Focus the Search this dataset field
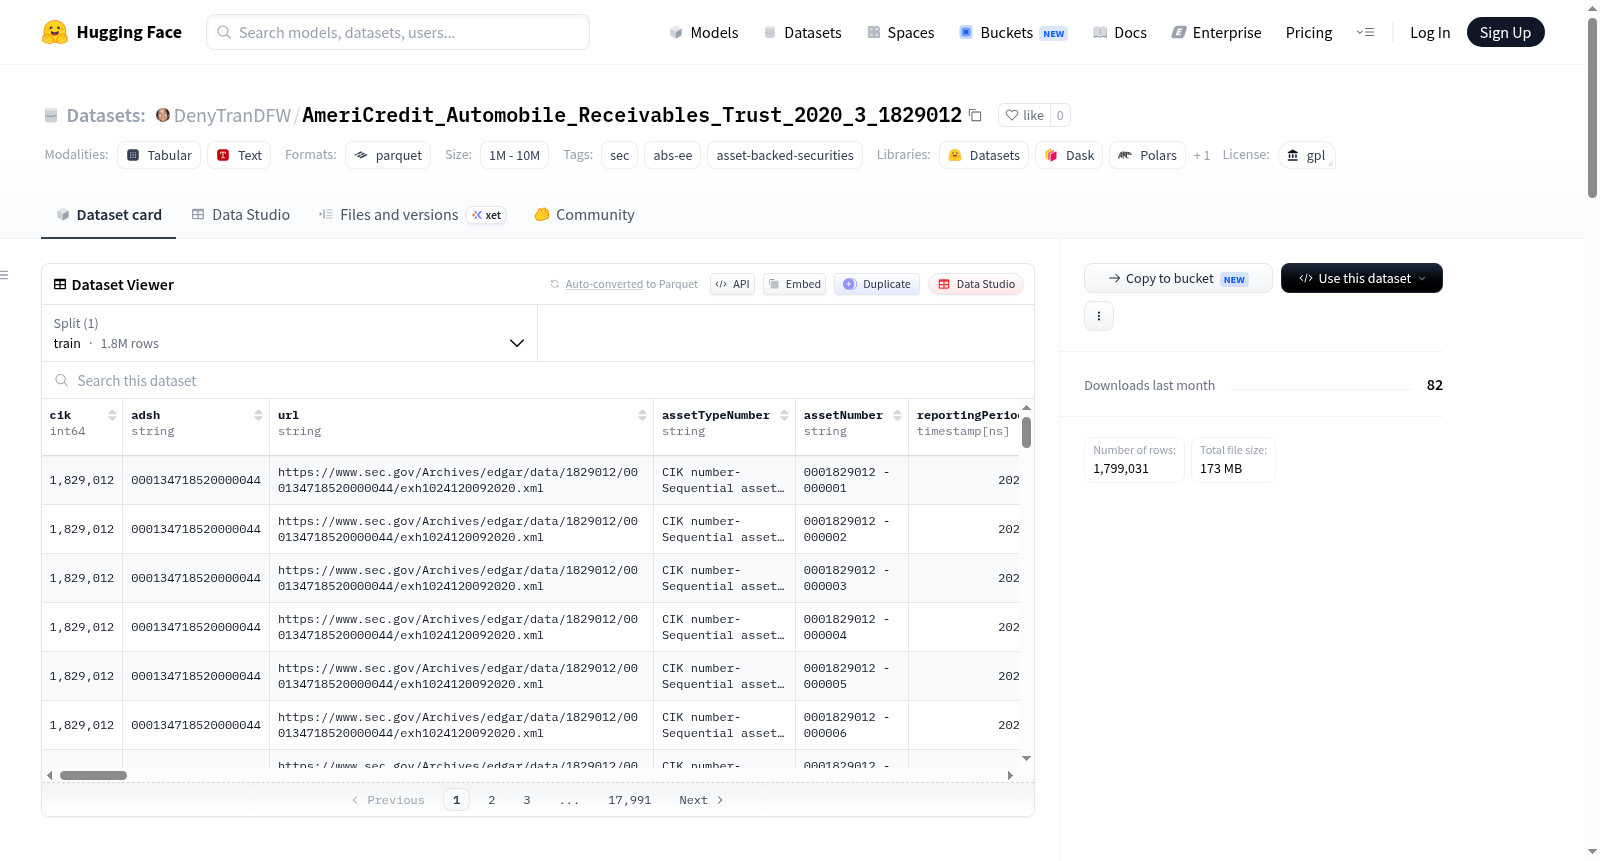The height and width of the screenshot is (861, 1600). 538,380
